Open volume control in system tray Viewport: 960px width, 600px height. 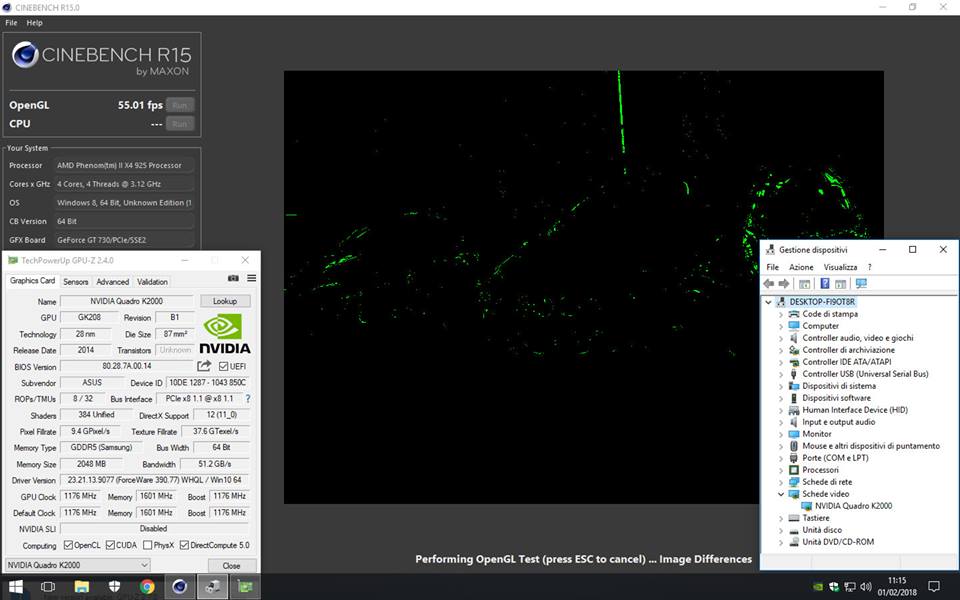tap(866, 587)
